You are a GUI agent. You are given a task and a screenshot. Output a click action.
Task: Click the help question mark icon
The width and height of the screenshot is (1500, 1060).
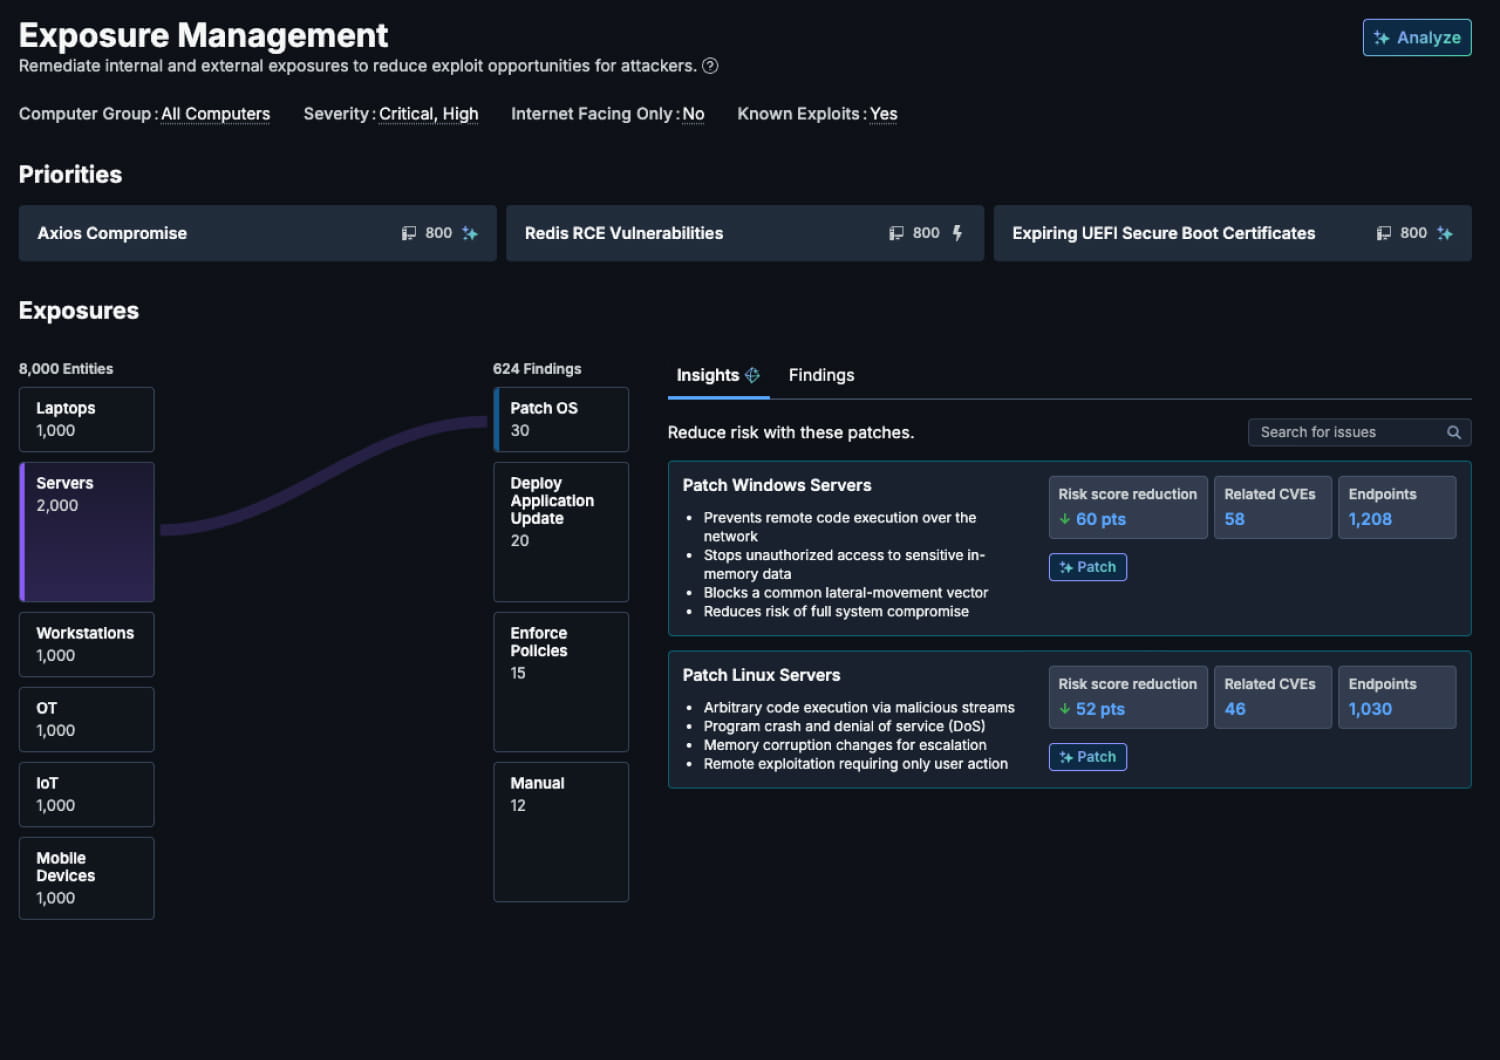710,66
